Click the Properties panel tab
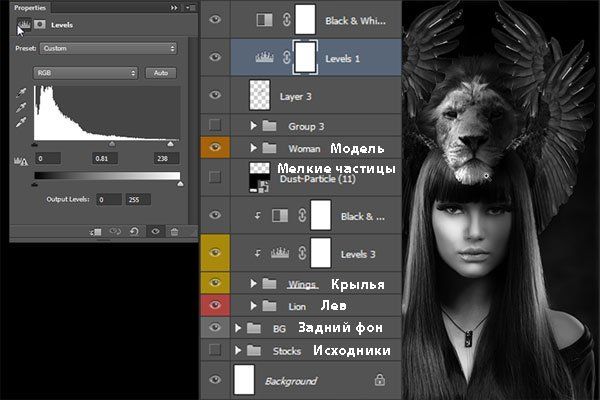This screenshot has height=400, width=600. pyautogui.click(x=30, y=8)
